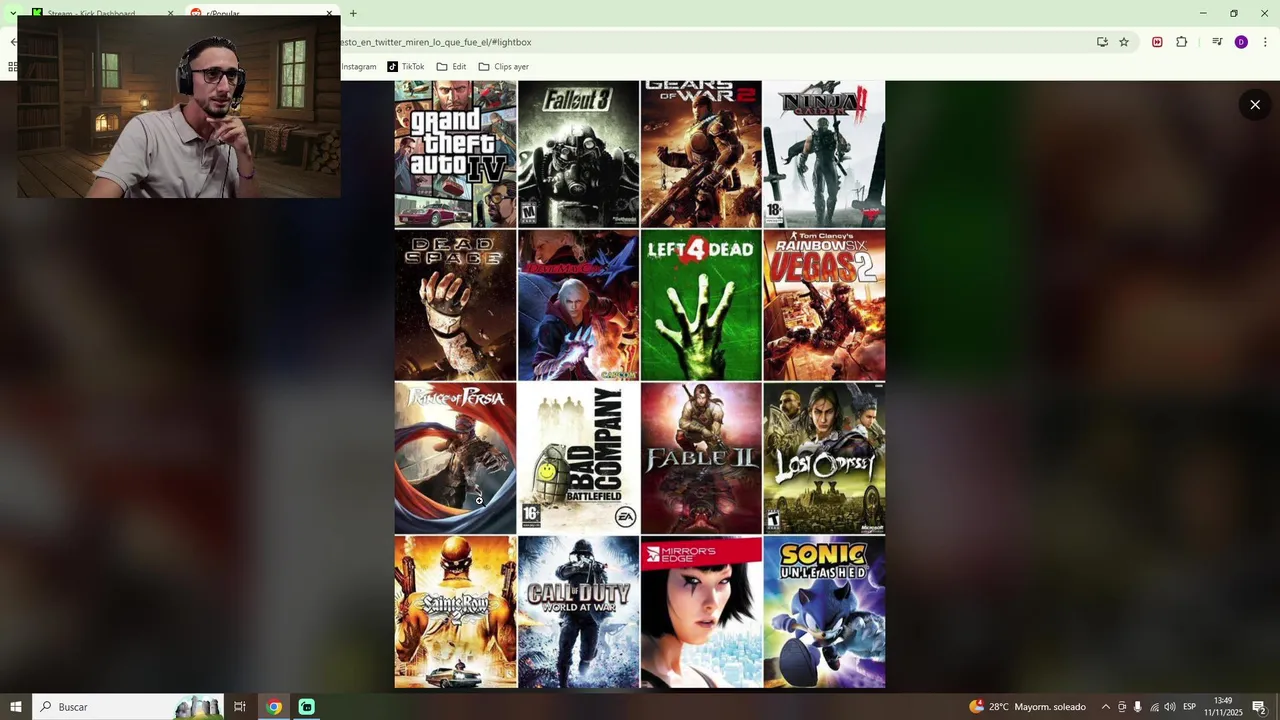Click the Dead Space cover
Image resolution: width=1280 pixels, height=720 pixels.
(455, 306)
